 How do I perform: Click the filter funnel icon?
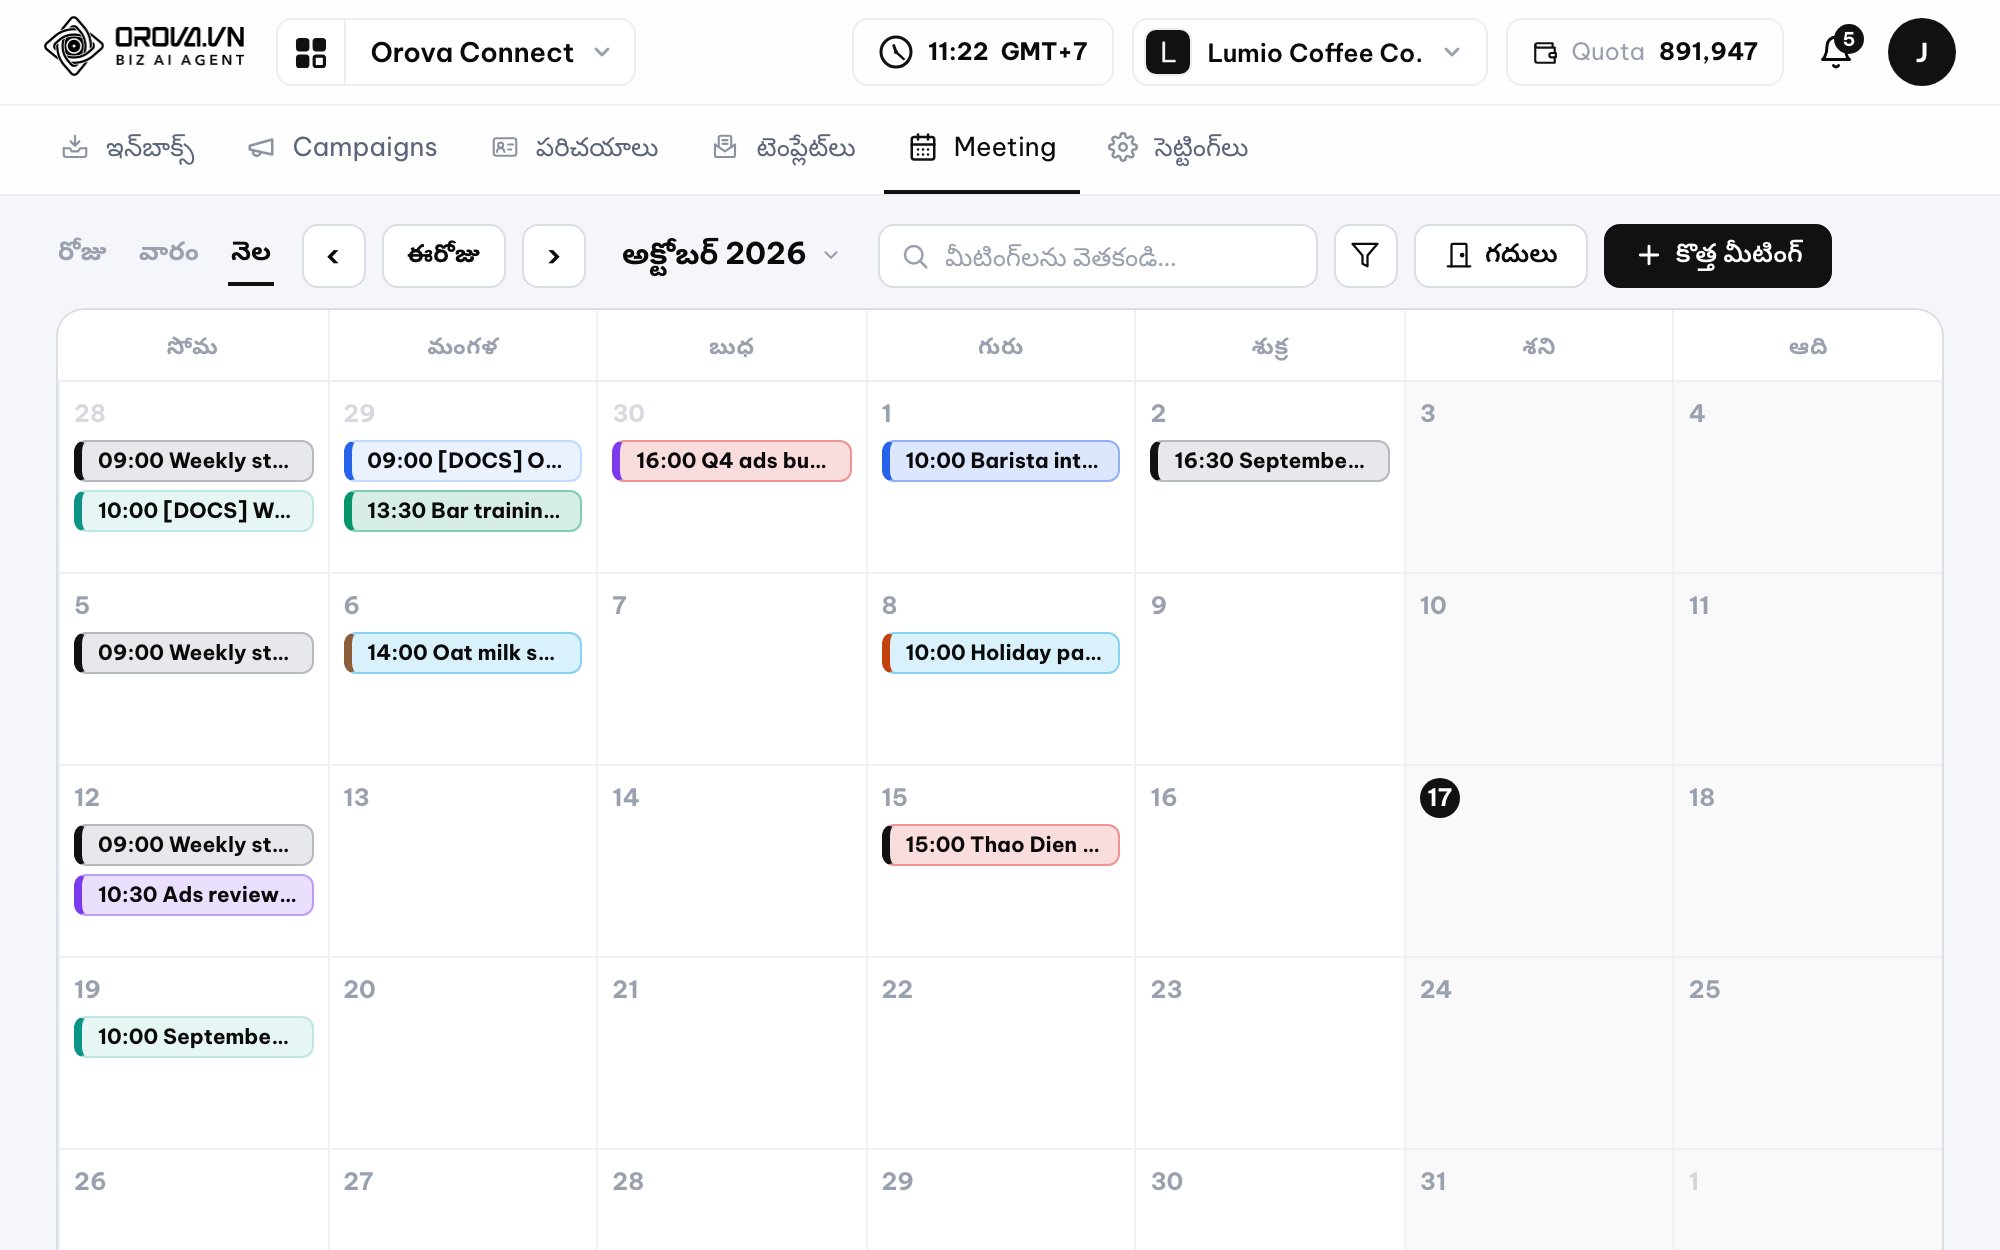click(1365, 256)
